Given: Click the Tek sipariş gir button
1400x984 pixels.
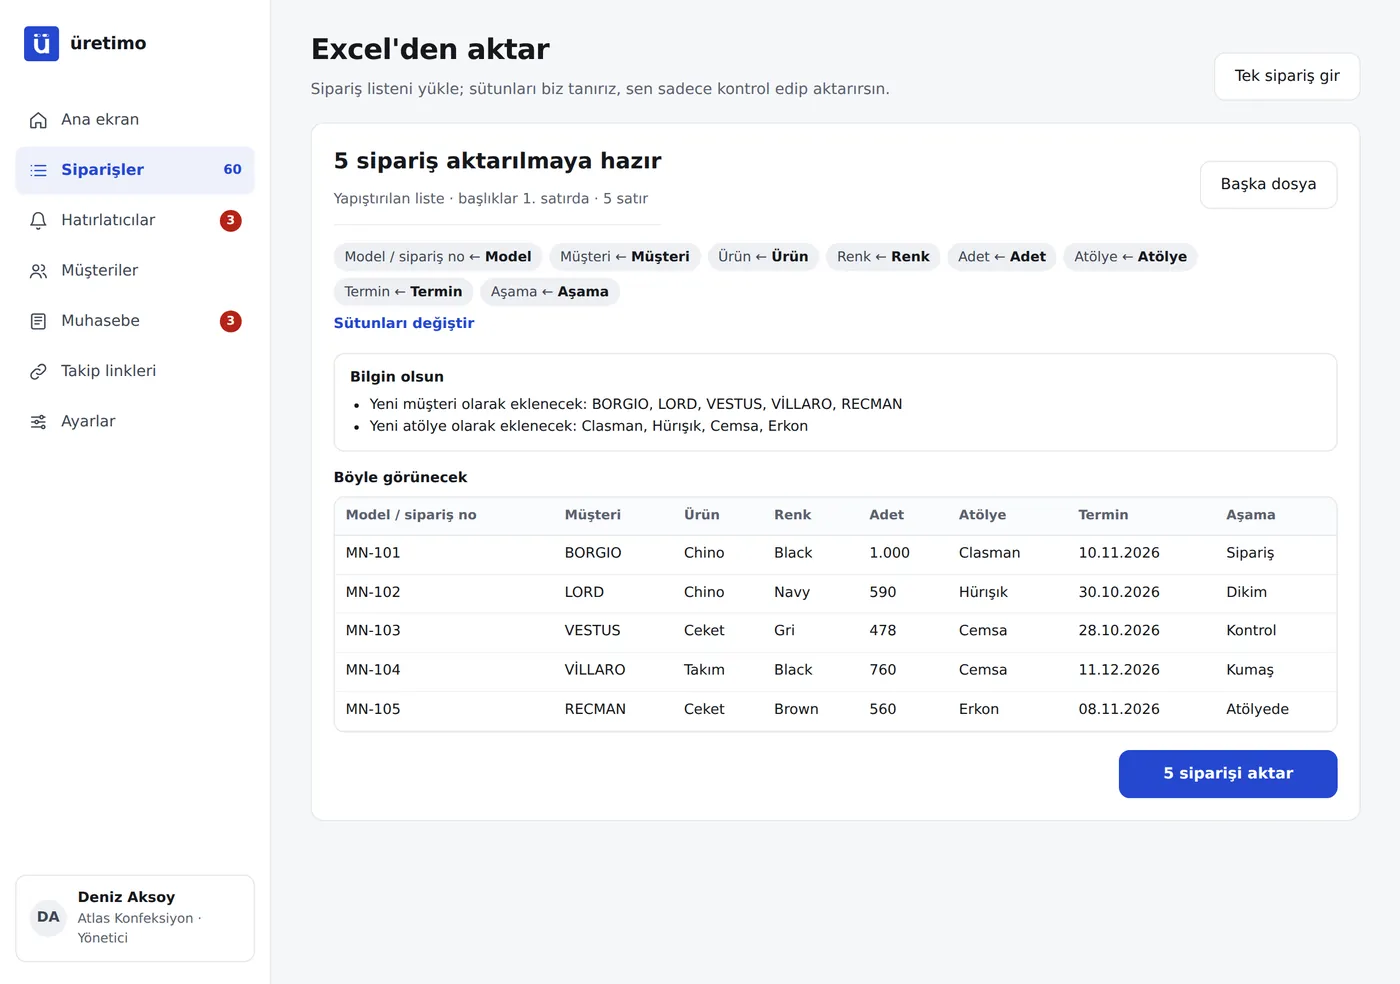Looking at the screenshot, I should (1287, 76).
